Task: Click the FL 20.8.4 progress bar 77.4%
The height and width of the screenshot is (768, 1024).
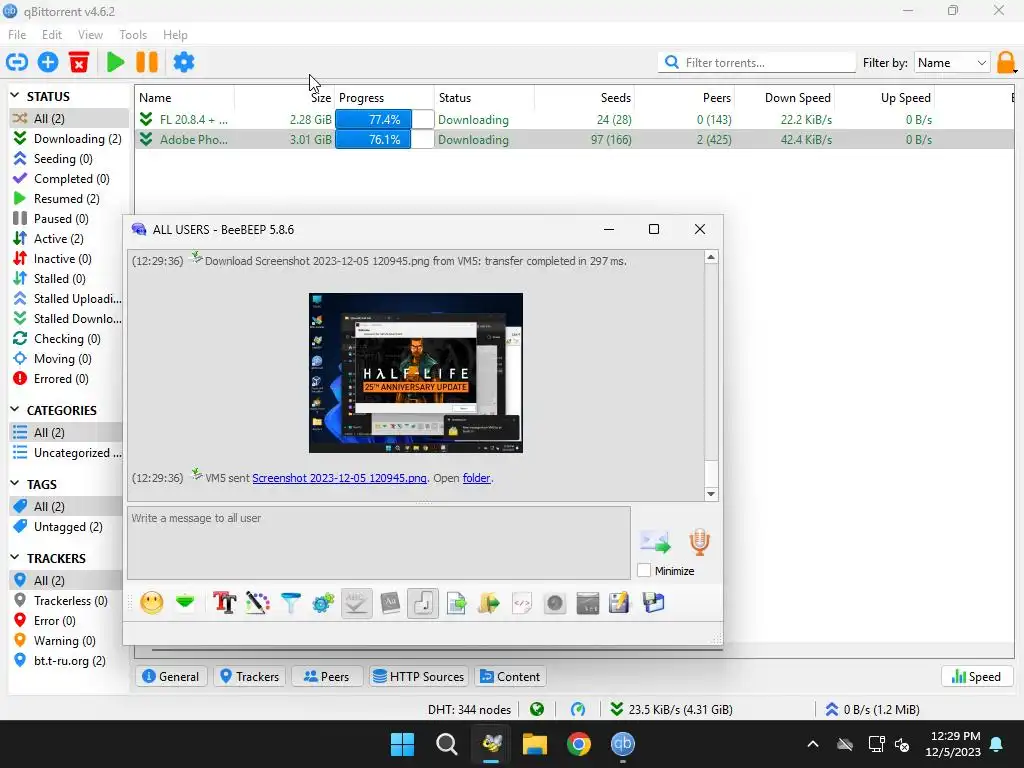Action: click(x=384, y=120)
